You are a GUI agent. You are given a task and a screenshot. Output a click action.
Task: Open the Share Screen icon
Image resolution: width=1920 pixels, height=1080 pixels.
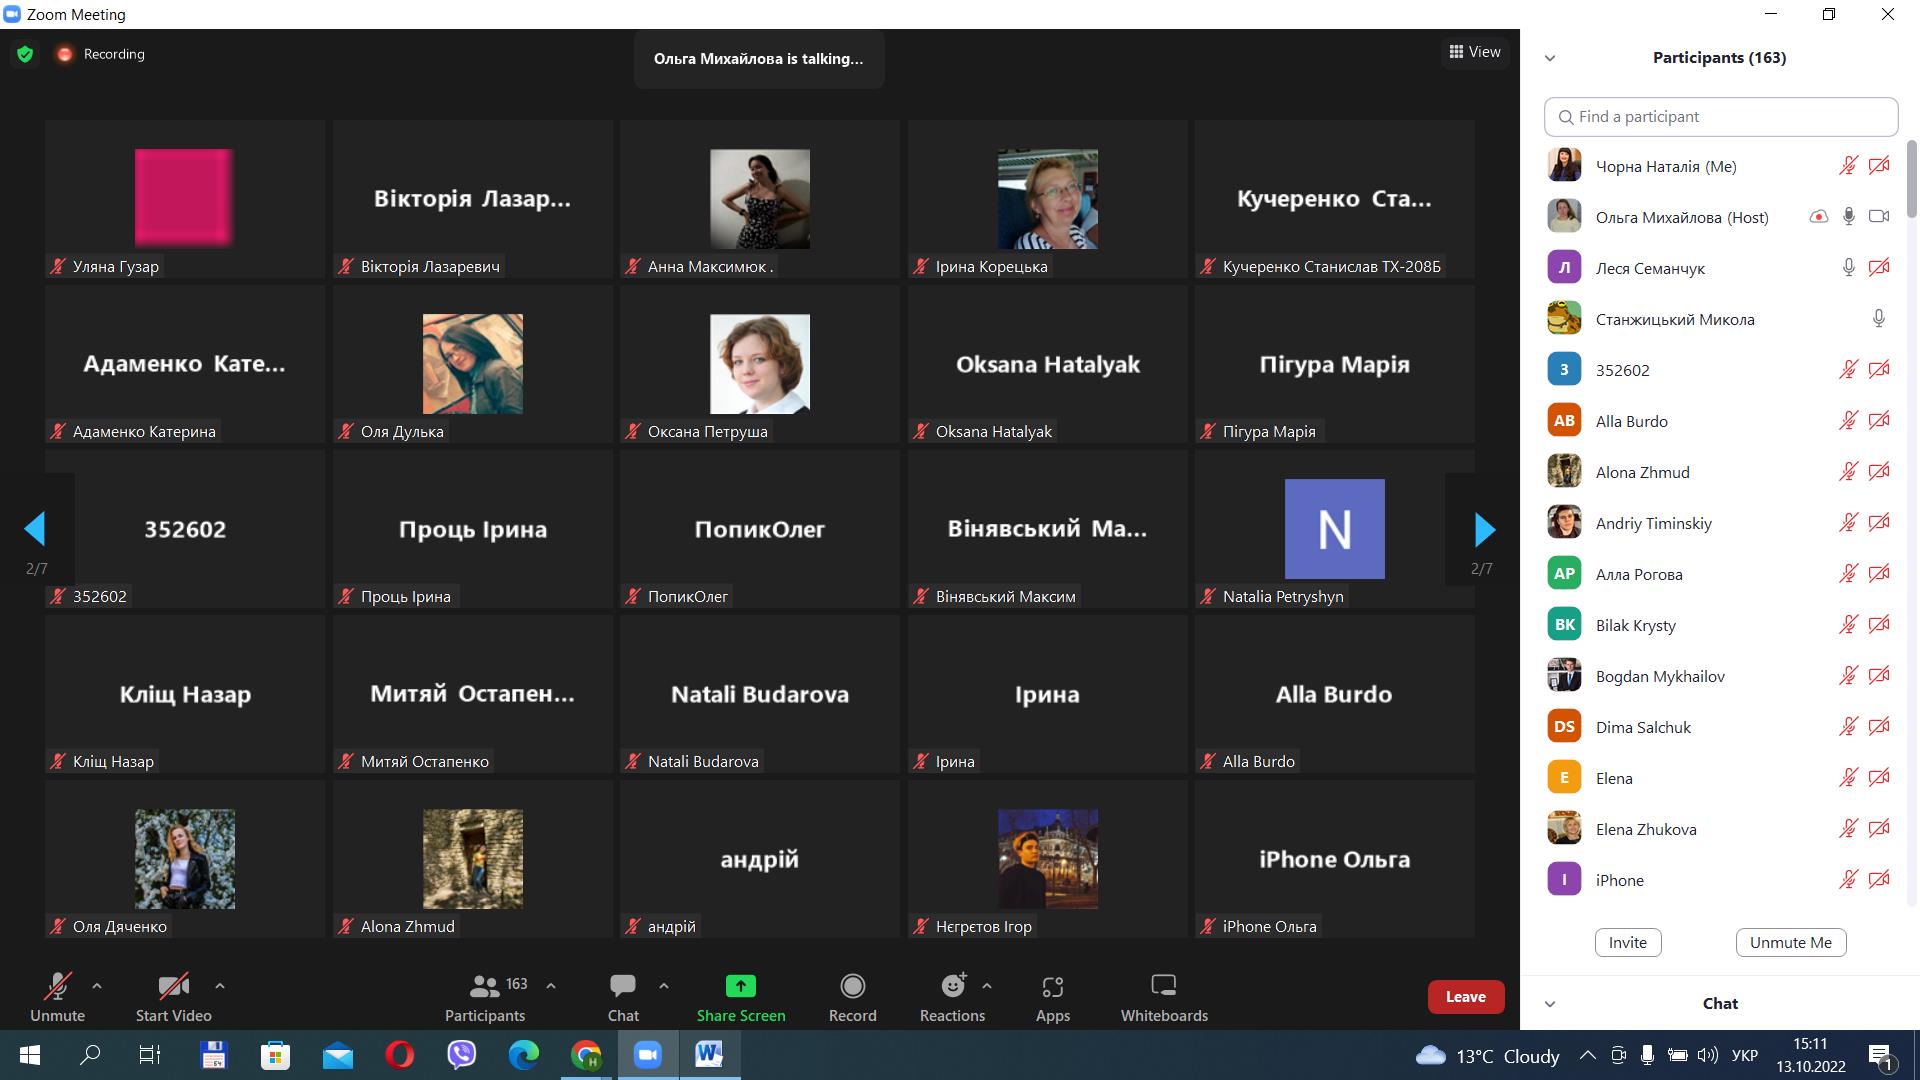[x=740, y=987]
